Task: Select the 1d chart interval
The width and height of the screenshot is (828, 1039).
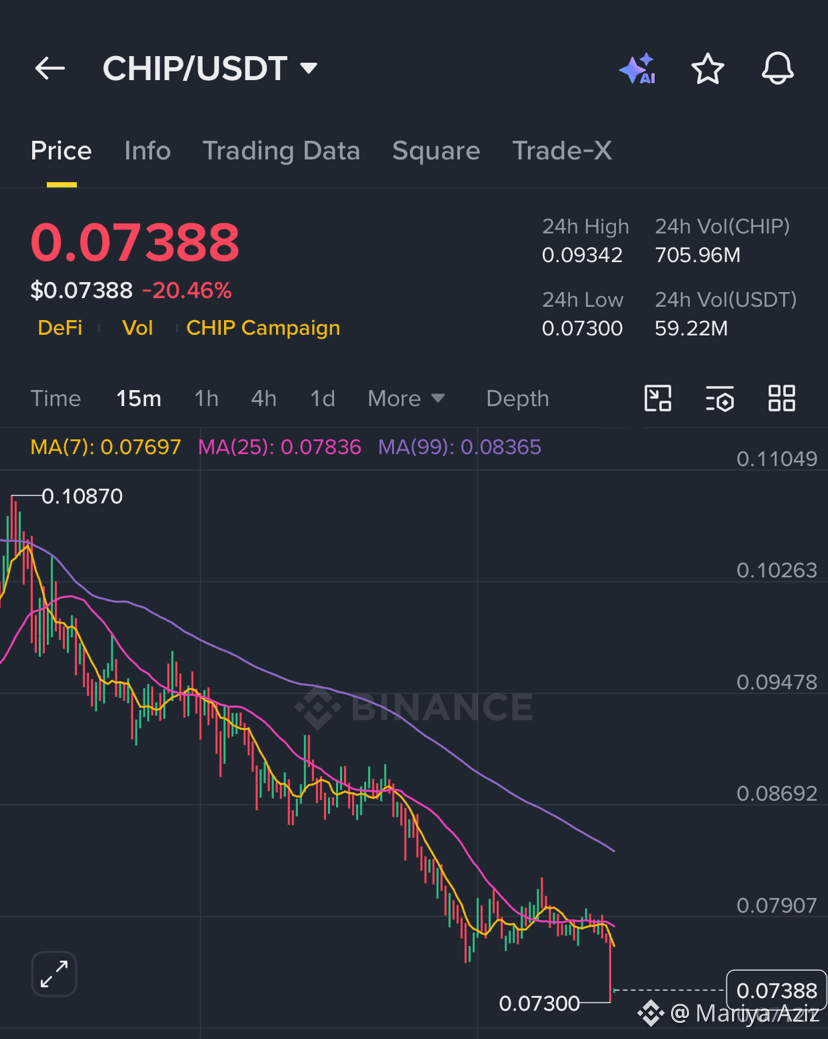Action: 323,398
